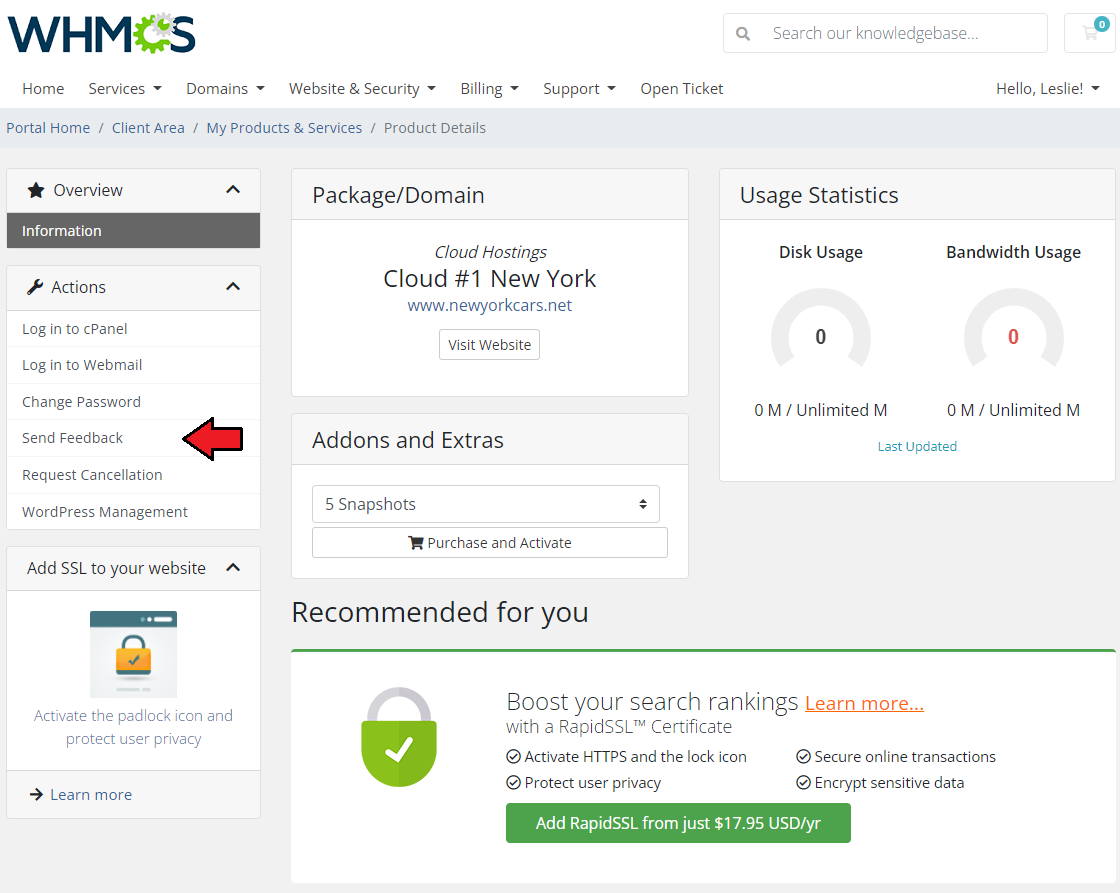Image resolution: width=1120 pixels, height=893 pixels.
Task: Open the Hello, Leslie! account menu
Action: [x=1047, y=89]
